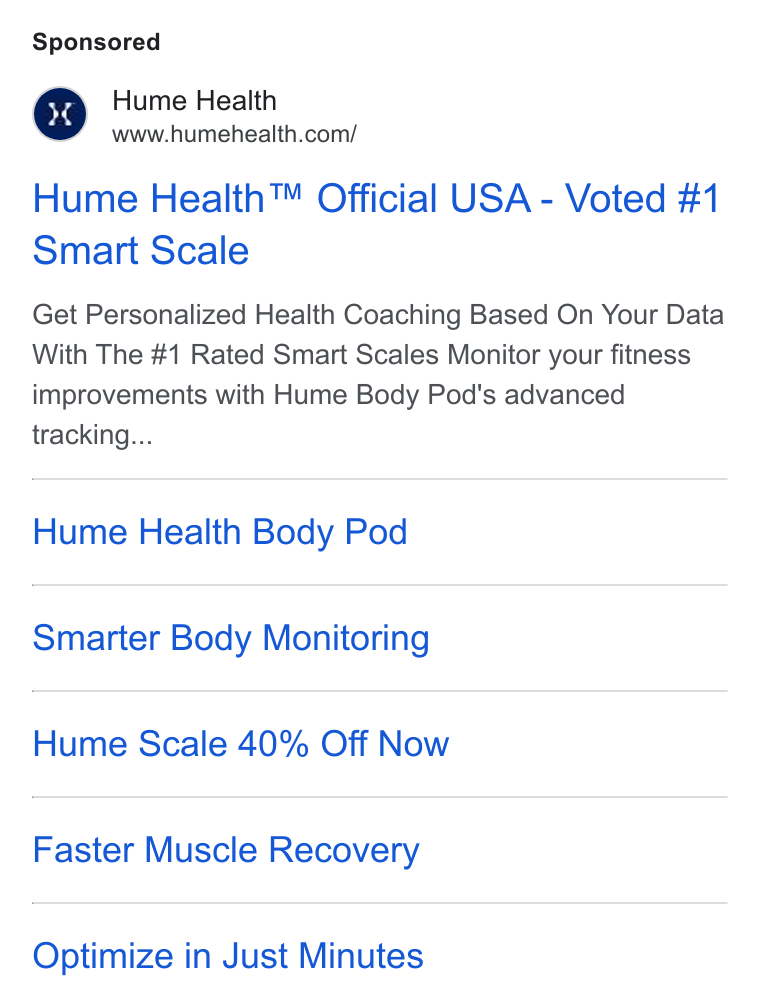
Task: Select the 'Voted #1' part of headline
Action: coord(642,198)
